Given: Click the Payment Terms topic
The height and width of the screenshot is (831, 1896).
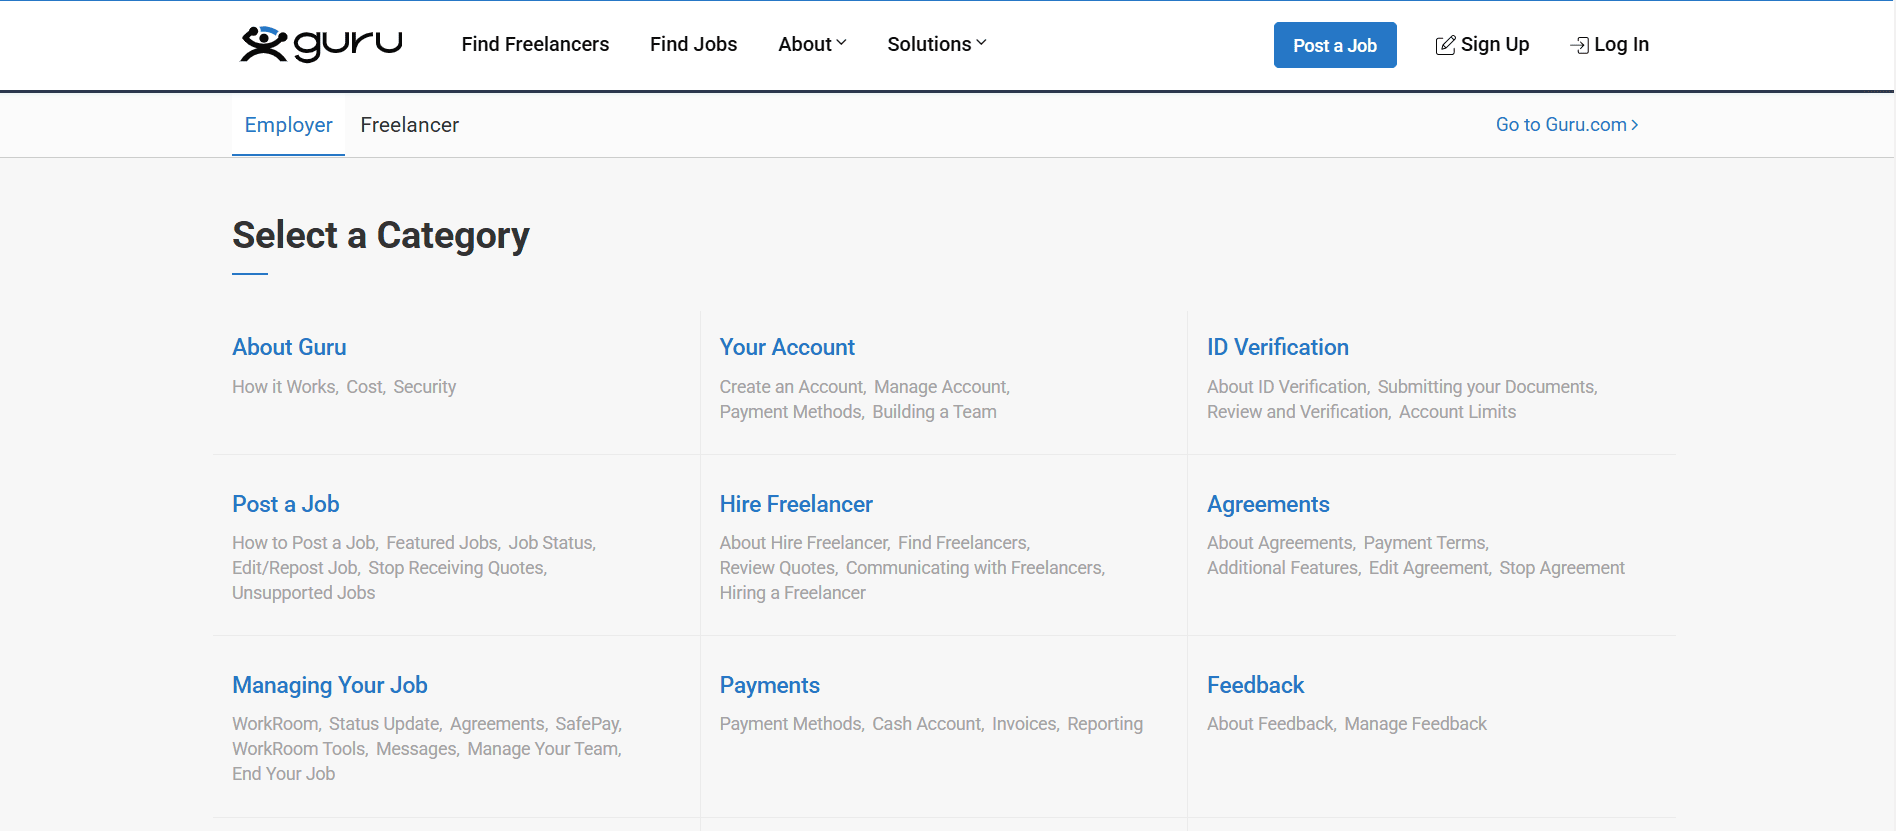Looking at the screenshot, I should [1424, 543].
